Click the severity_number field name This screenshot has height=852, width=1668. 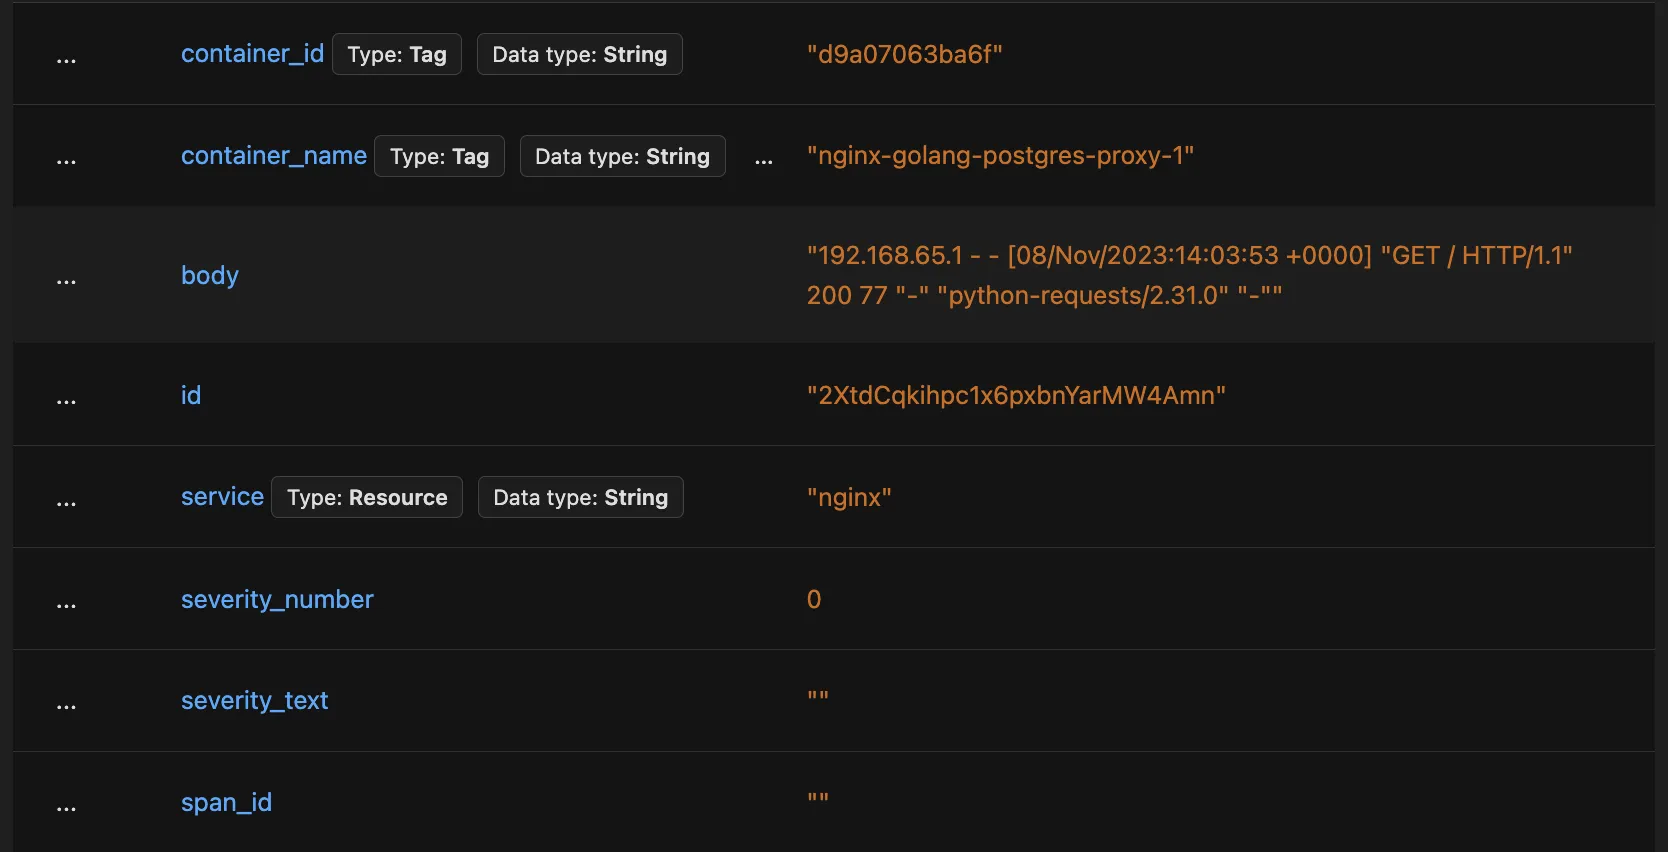(x=277, y=599)
